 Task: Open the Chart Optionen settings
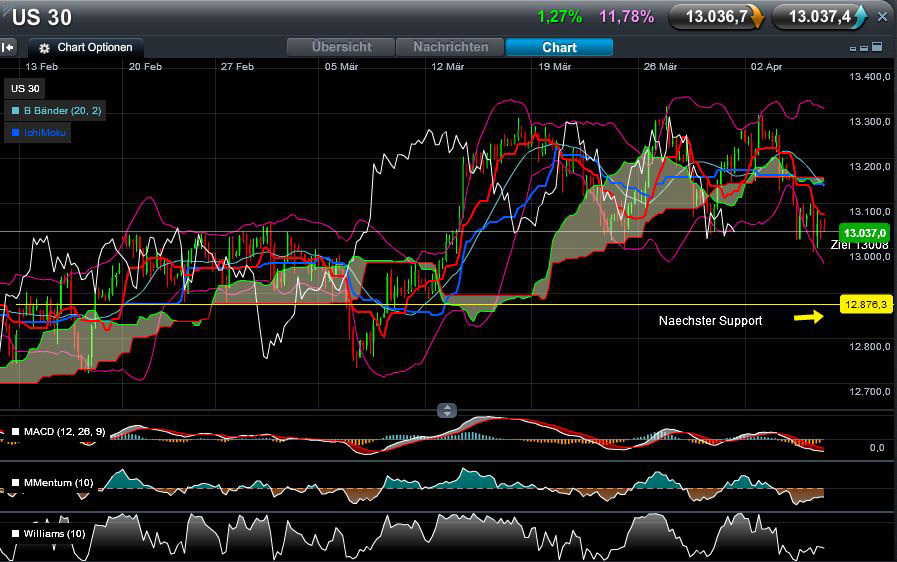(x=85, y=48)
